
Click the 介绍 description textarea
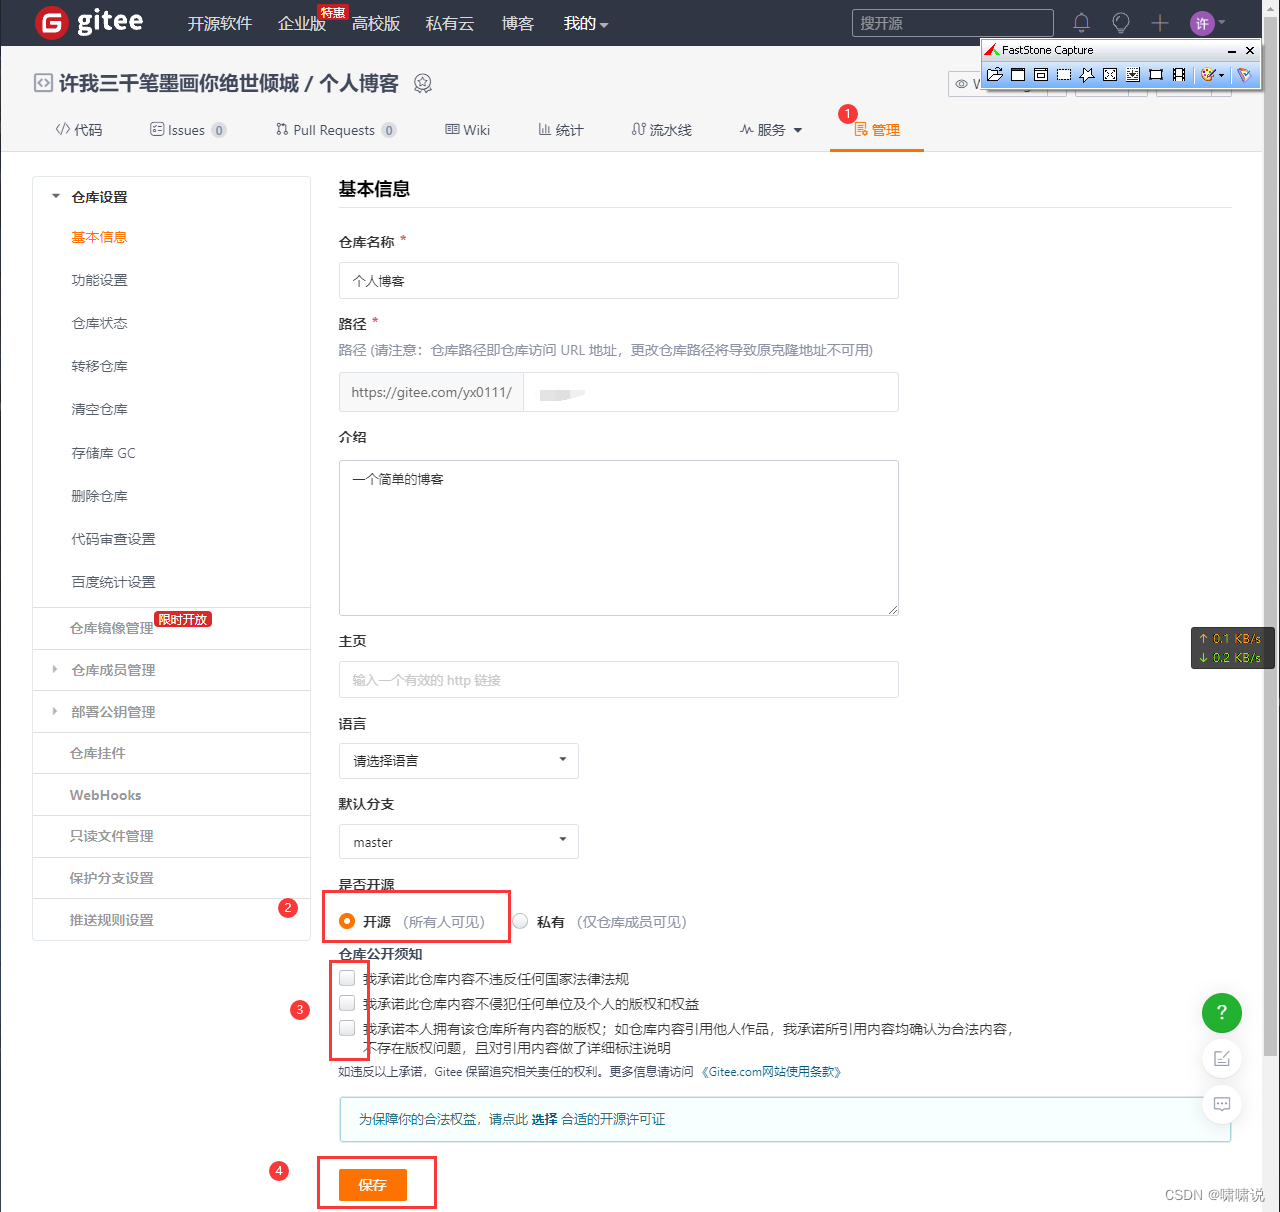pos(619,538)
